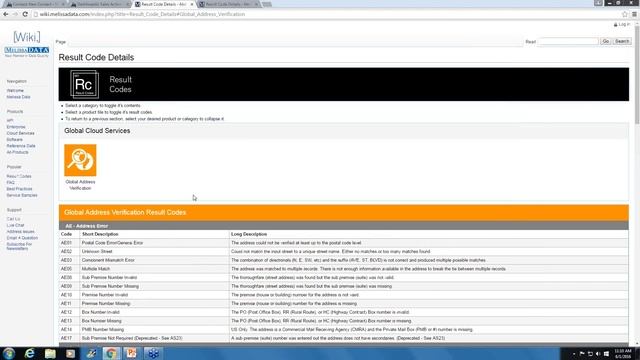This screenshot has width=640, height=360.
Task: Click the wiki search input field
Action: click(x=568, y=41)
